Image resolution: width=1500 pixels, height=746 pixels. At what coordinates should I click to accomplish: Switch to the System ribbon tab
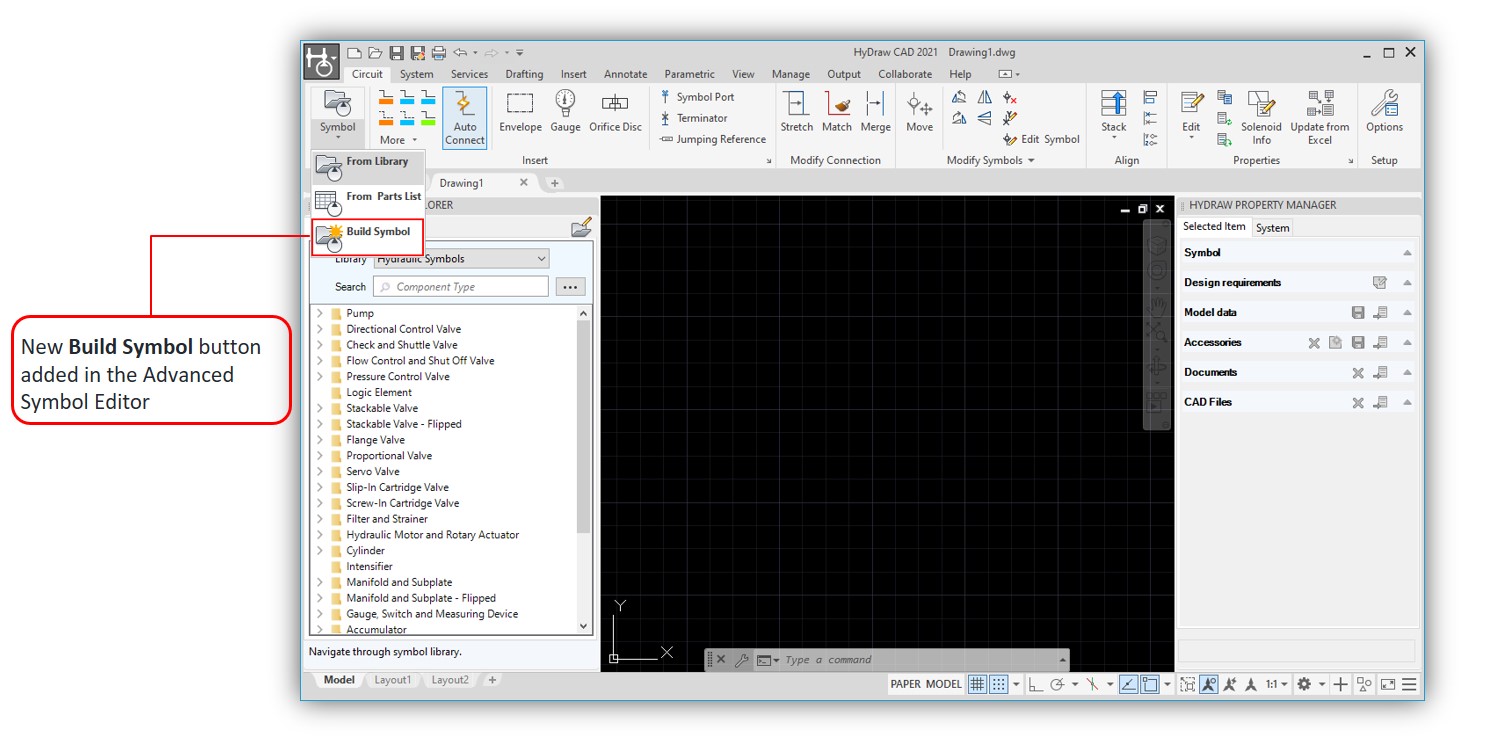417,74
